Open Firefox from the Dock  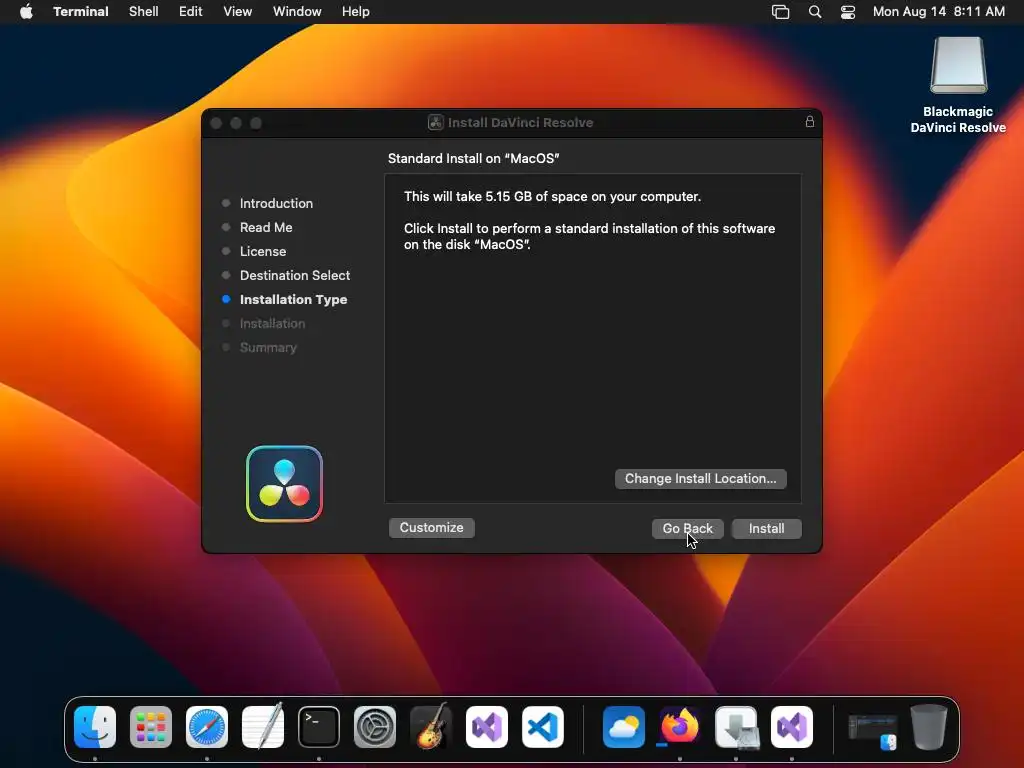(x=680, y=727)
